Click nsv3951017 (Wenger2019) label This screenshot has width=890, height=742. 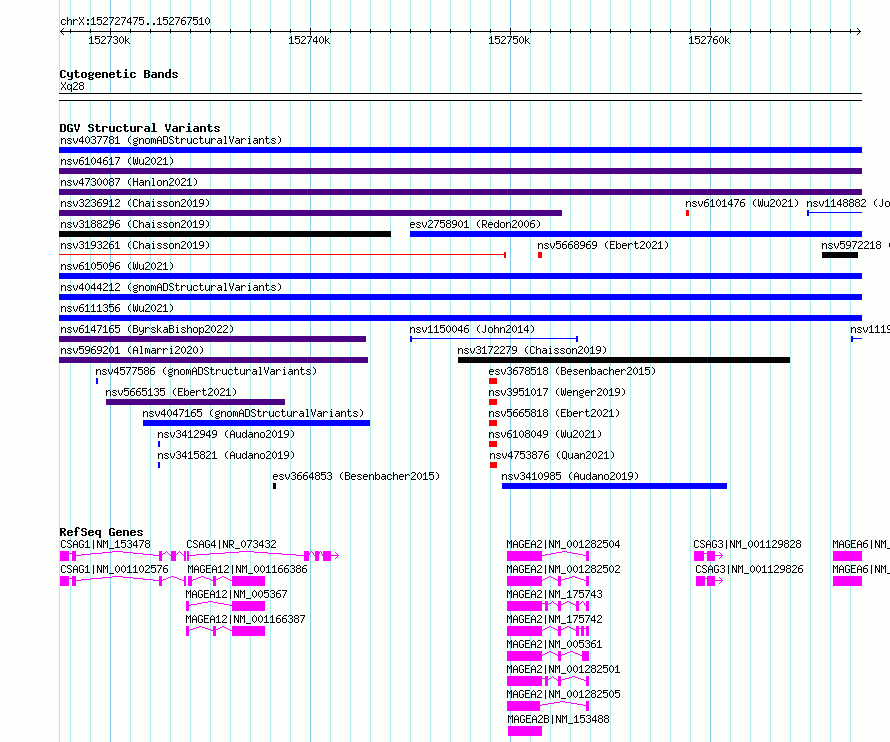point(557,392)
